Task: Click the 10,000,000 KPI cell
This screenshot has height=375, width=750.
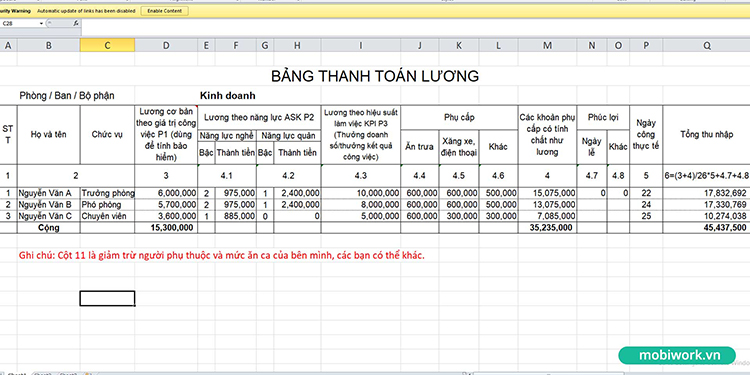Action: click(x=361, y=193)
